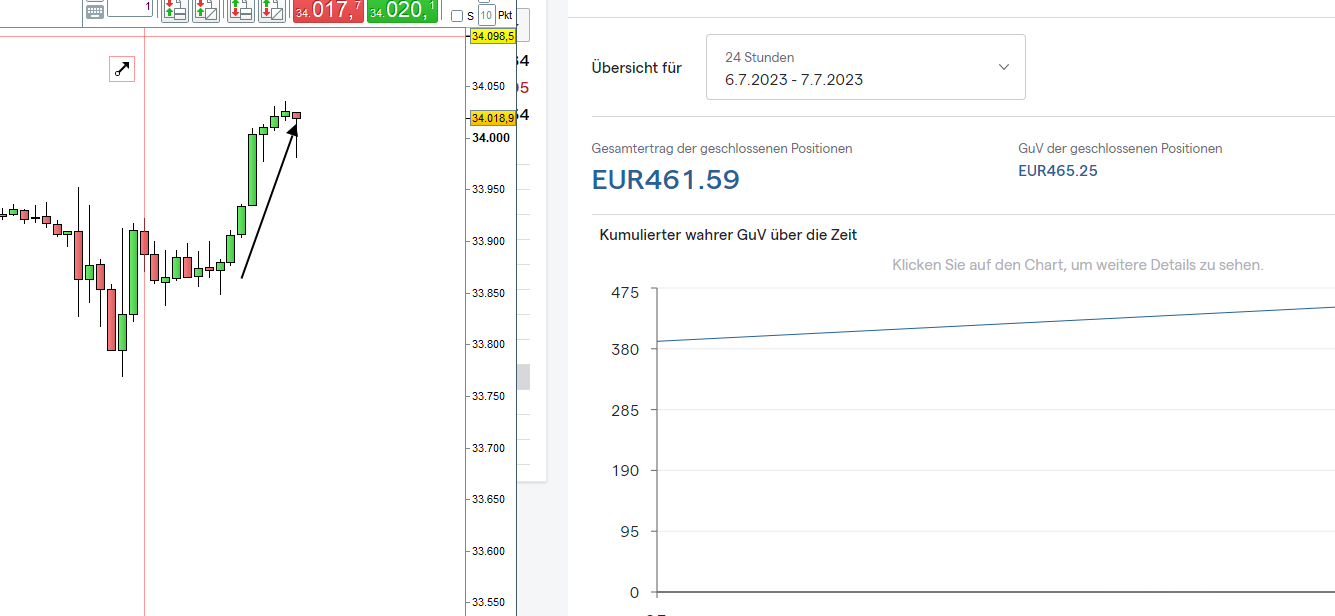Enable the S checkbox beside Pkt field

tap(457, 16)
